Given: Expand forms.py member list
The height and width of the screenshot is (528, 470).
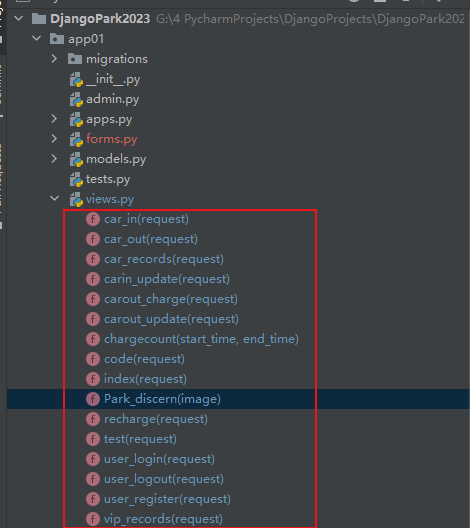Looking at the screenshot, I should click(x=54, y=139).
